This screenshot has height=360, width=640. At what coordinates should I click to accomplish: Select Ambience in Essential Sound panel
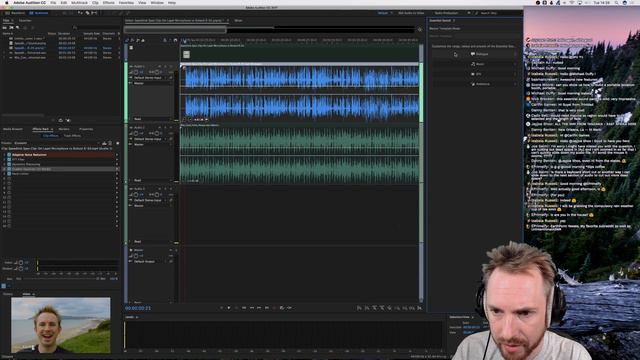click(474, 84)
